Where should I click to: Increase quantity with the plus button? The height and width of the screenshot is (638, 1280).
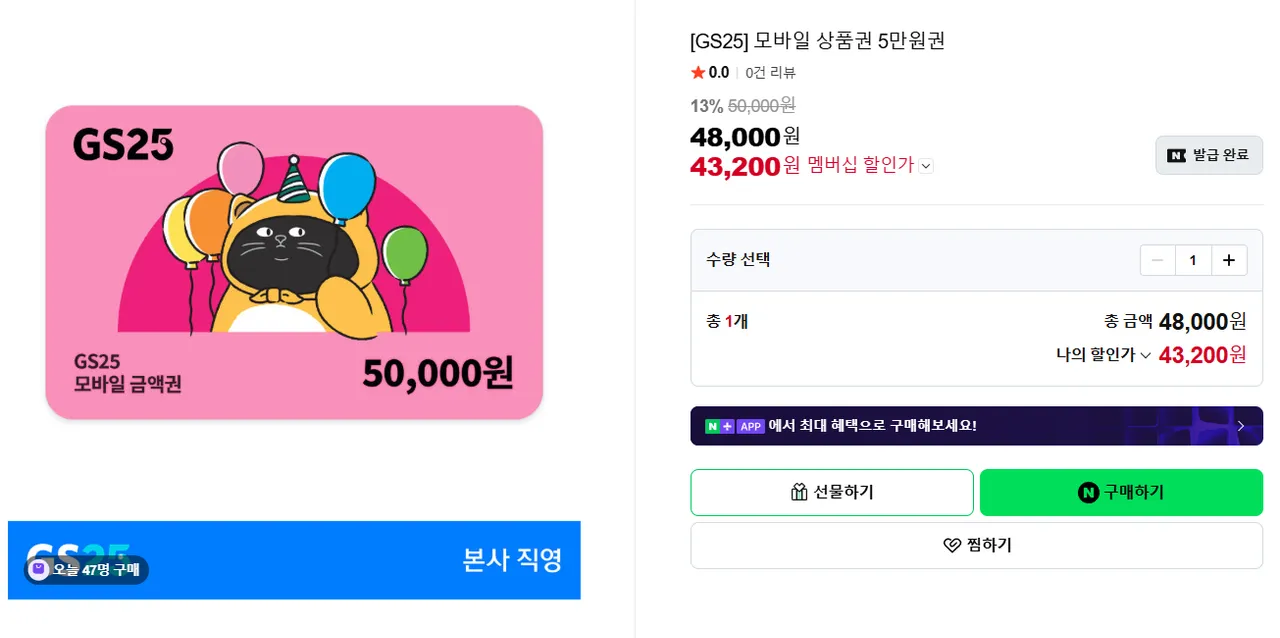click(x=1229, y=260)
